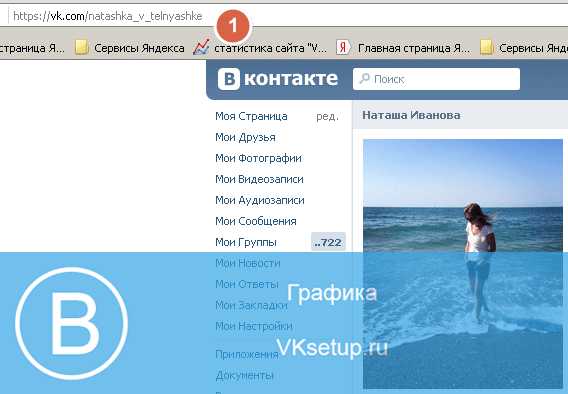Viewport: 568px width, 394px height.
Task: Open the rightmost Сервисы Янд... bookmark folder
Action: (x=524, y=48)
